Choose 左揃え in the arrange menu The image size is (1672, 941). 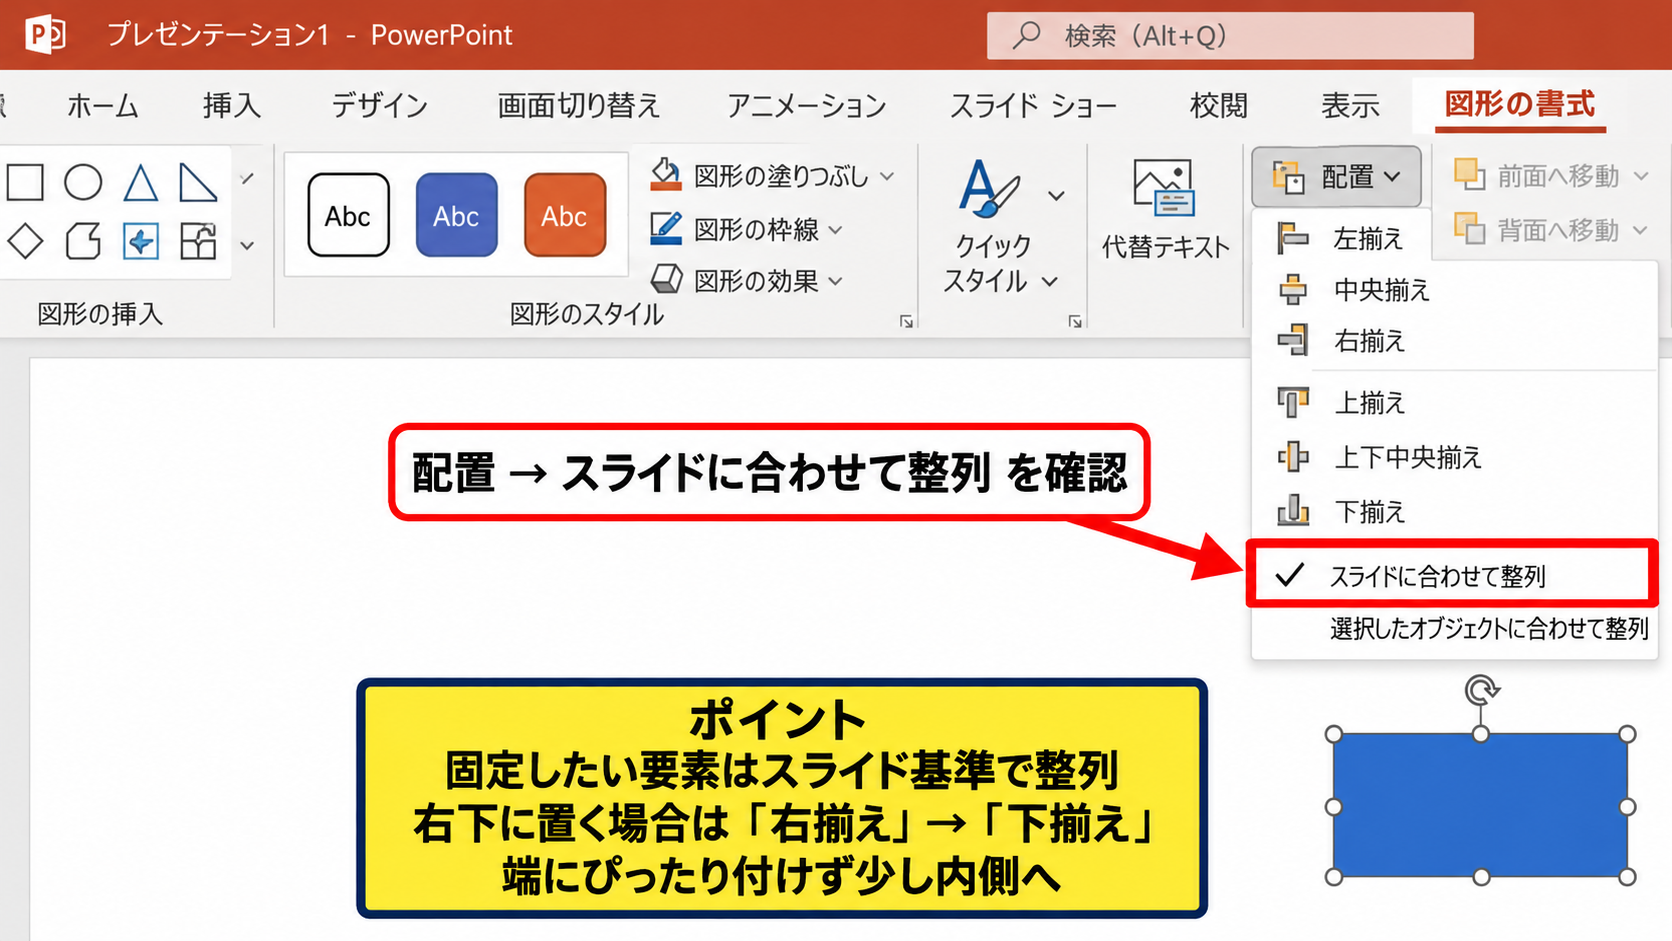coord(1341,239)
